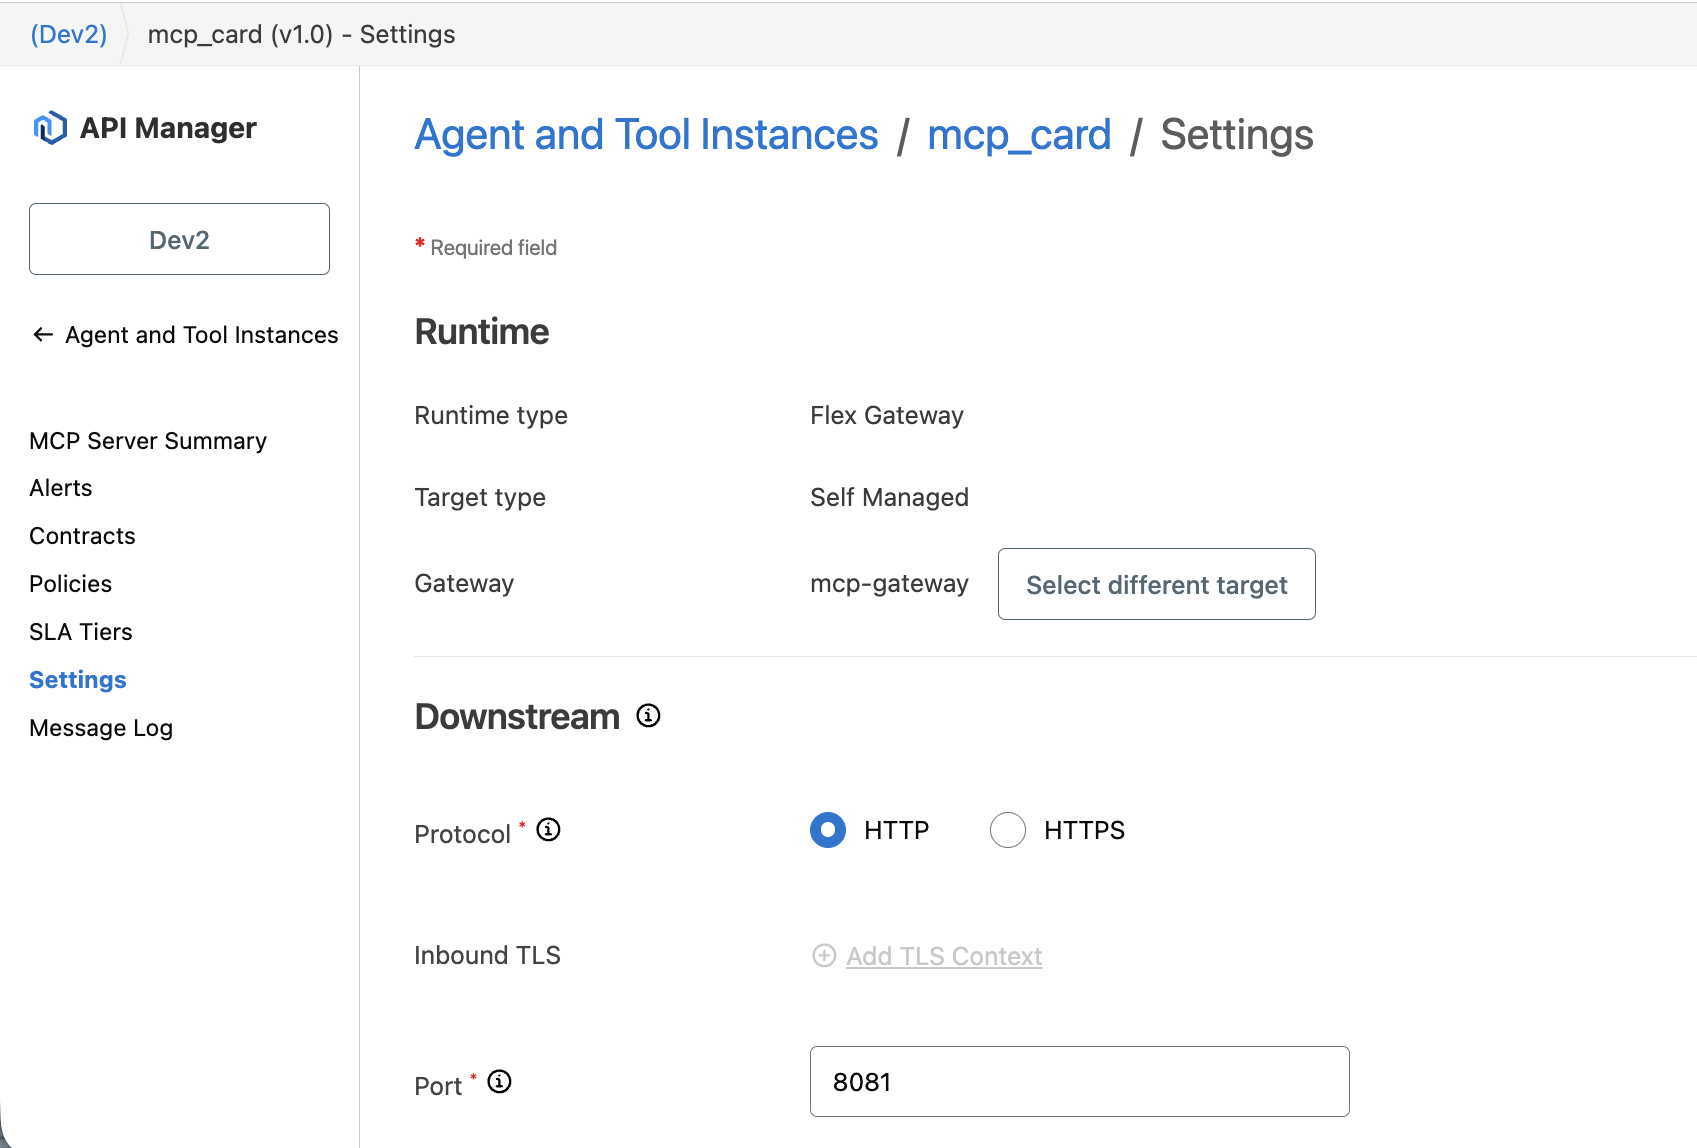Viewport: 1697px width, 1148px height.
Task: Go back to Agent and Tool Instances in sidebar
Action: point(202,335)
